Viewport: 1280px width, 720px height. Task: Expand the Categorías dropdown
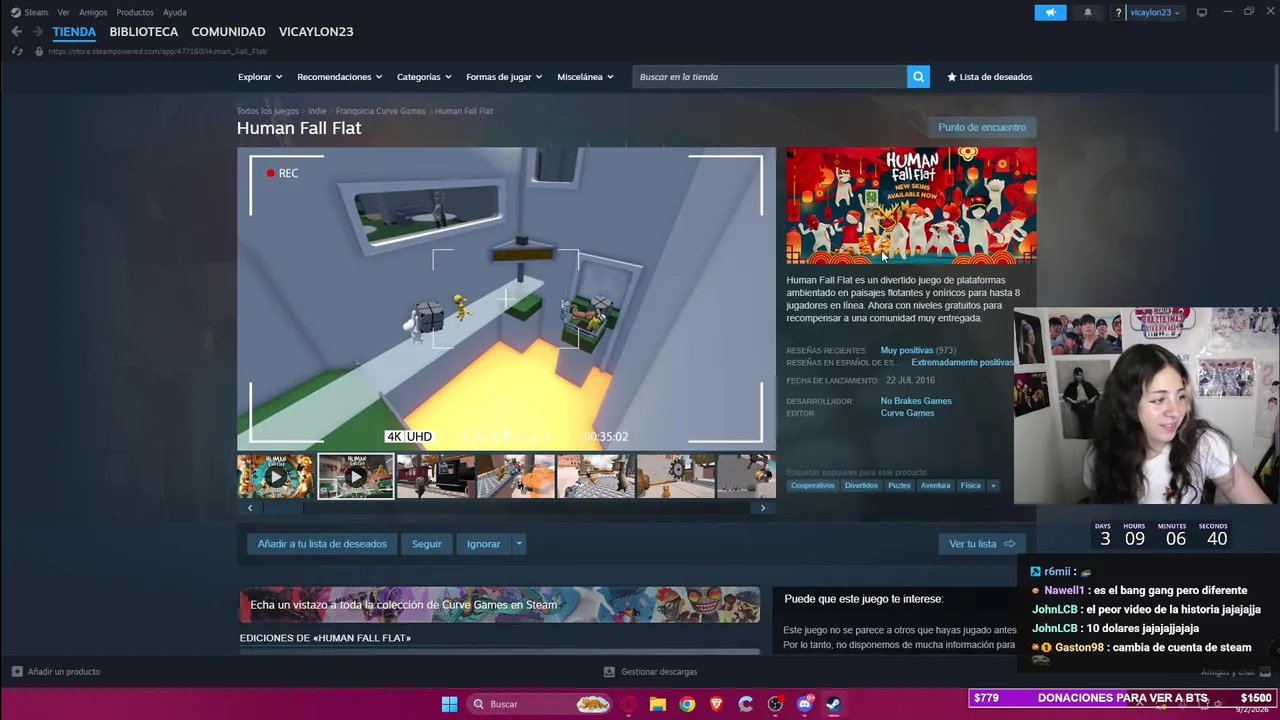424,77
